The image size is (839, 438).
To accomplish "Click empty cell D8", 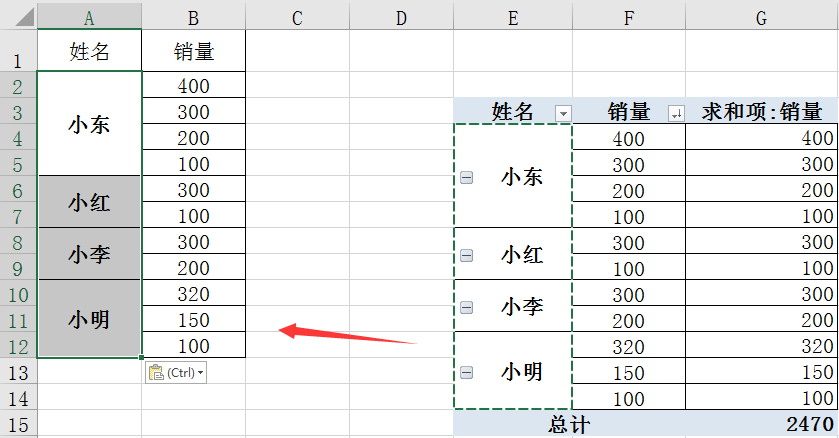I will [401, 241].
